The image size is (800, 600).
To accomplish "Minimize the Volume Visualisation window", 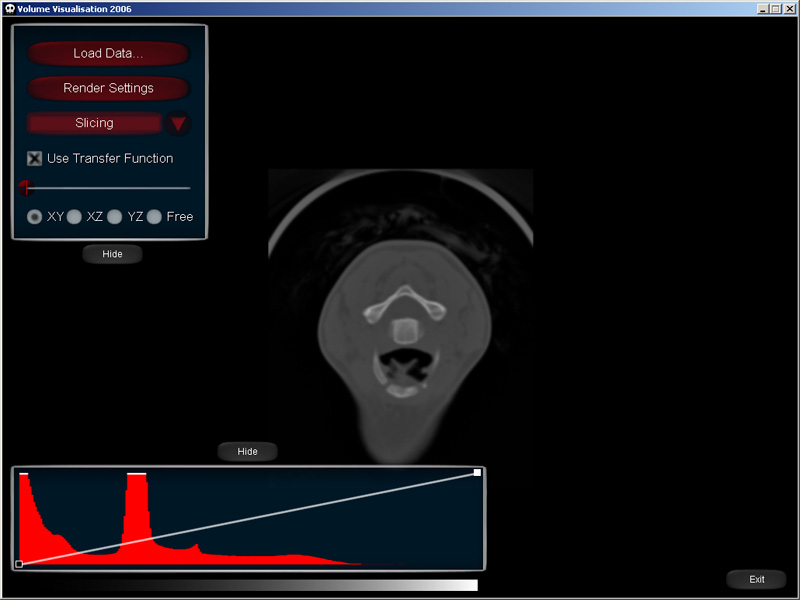I will [x=763, y=9].
